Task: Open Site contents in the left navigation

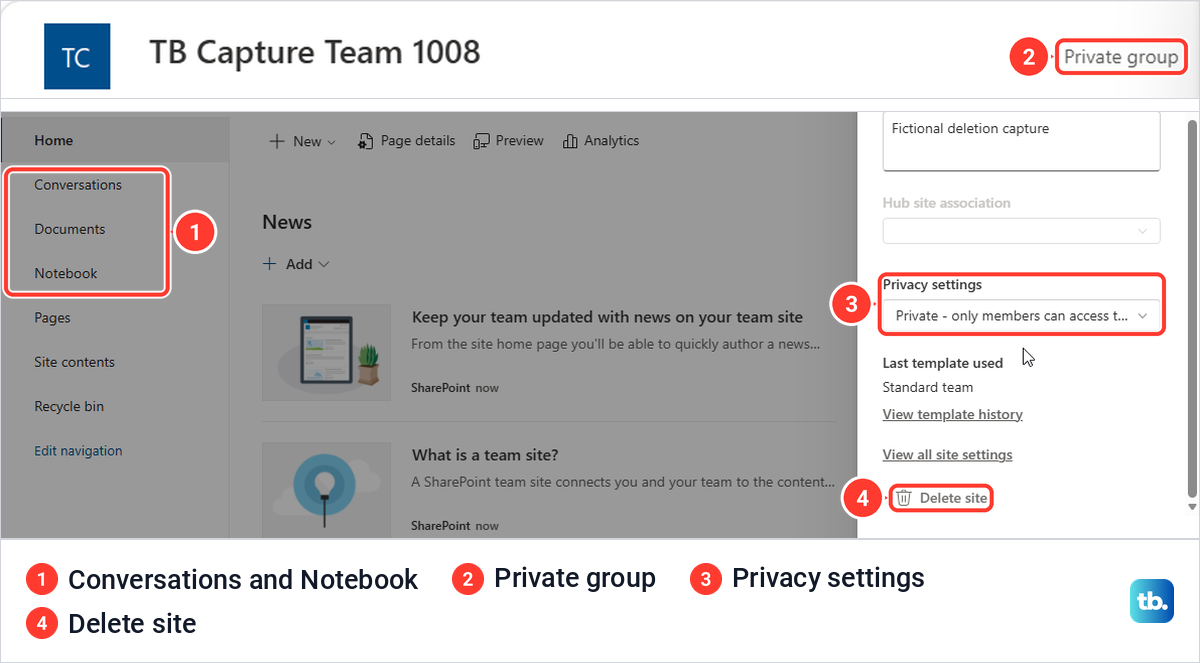Action: coord(74,362)
